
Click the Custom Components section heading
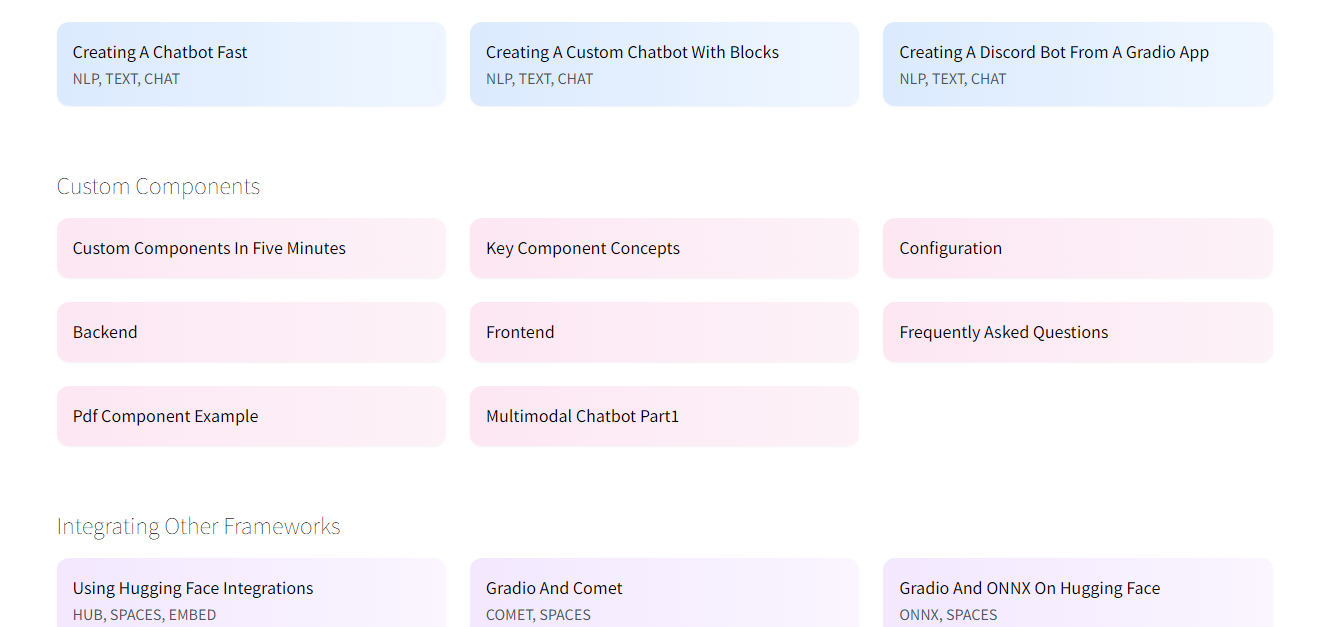[x=158, y=187]
